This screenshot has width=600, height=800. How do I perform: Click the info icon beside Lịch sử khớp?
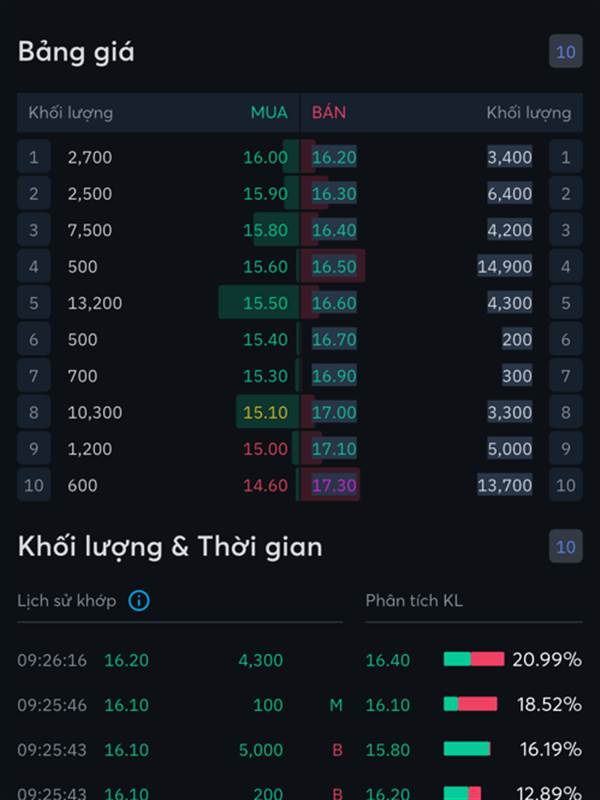coord(139,601)
